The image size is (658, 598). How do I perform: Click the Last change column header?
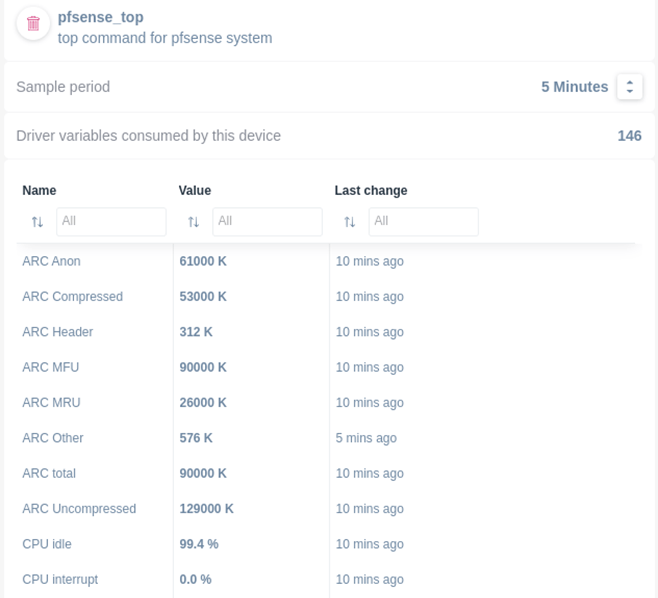[x=371, y=191]
